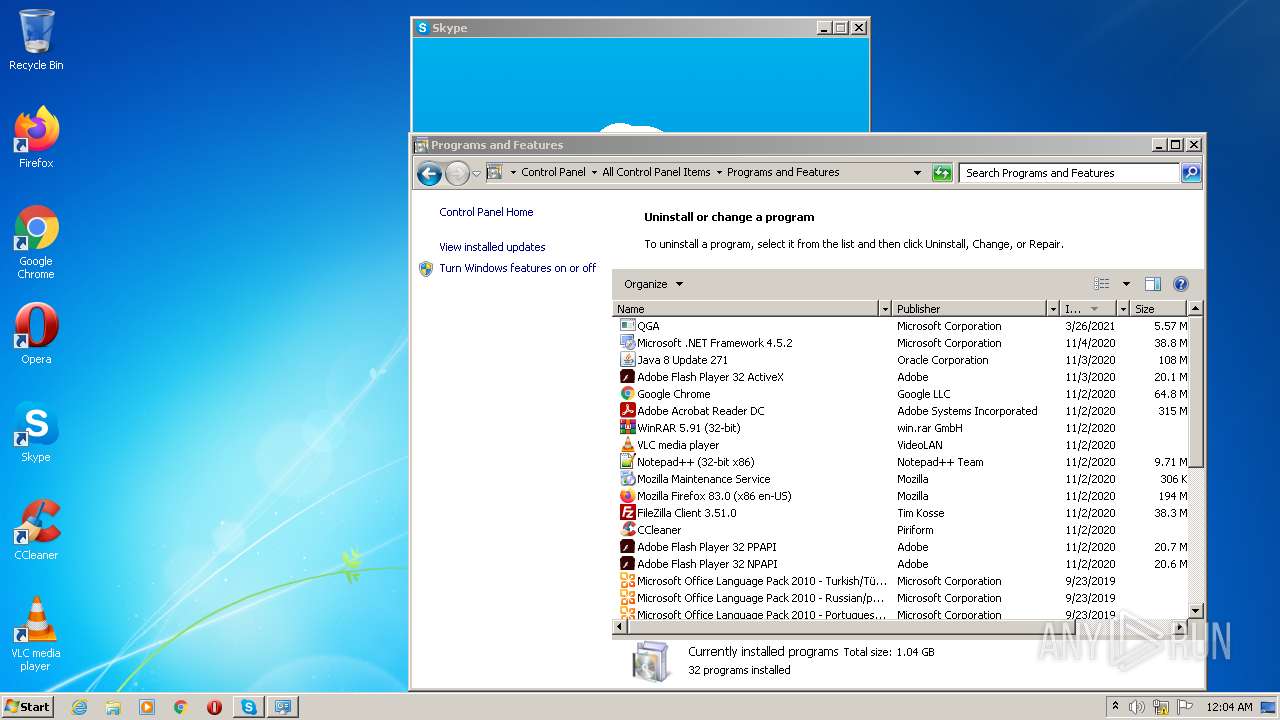The width and height of the screenshot is (1280, 720).
Task: Sort by the Name column header
Action: [745, 309]
